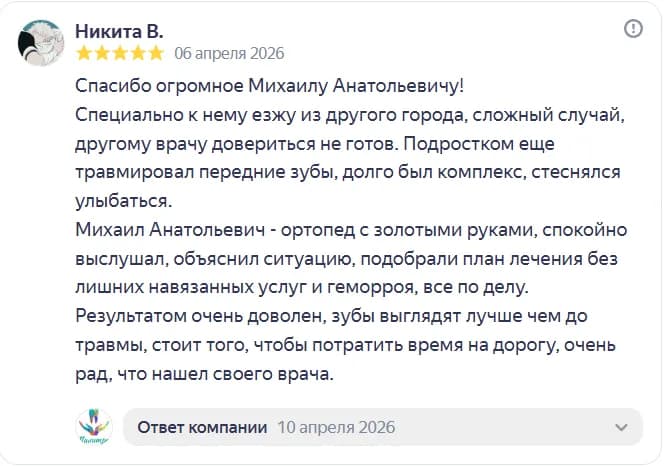This screenshot has width=664, height=466.
Task: Open the avatar of reviewer Никита В.
Action: [x=43, y=41]
